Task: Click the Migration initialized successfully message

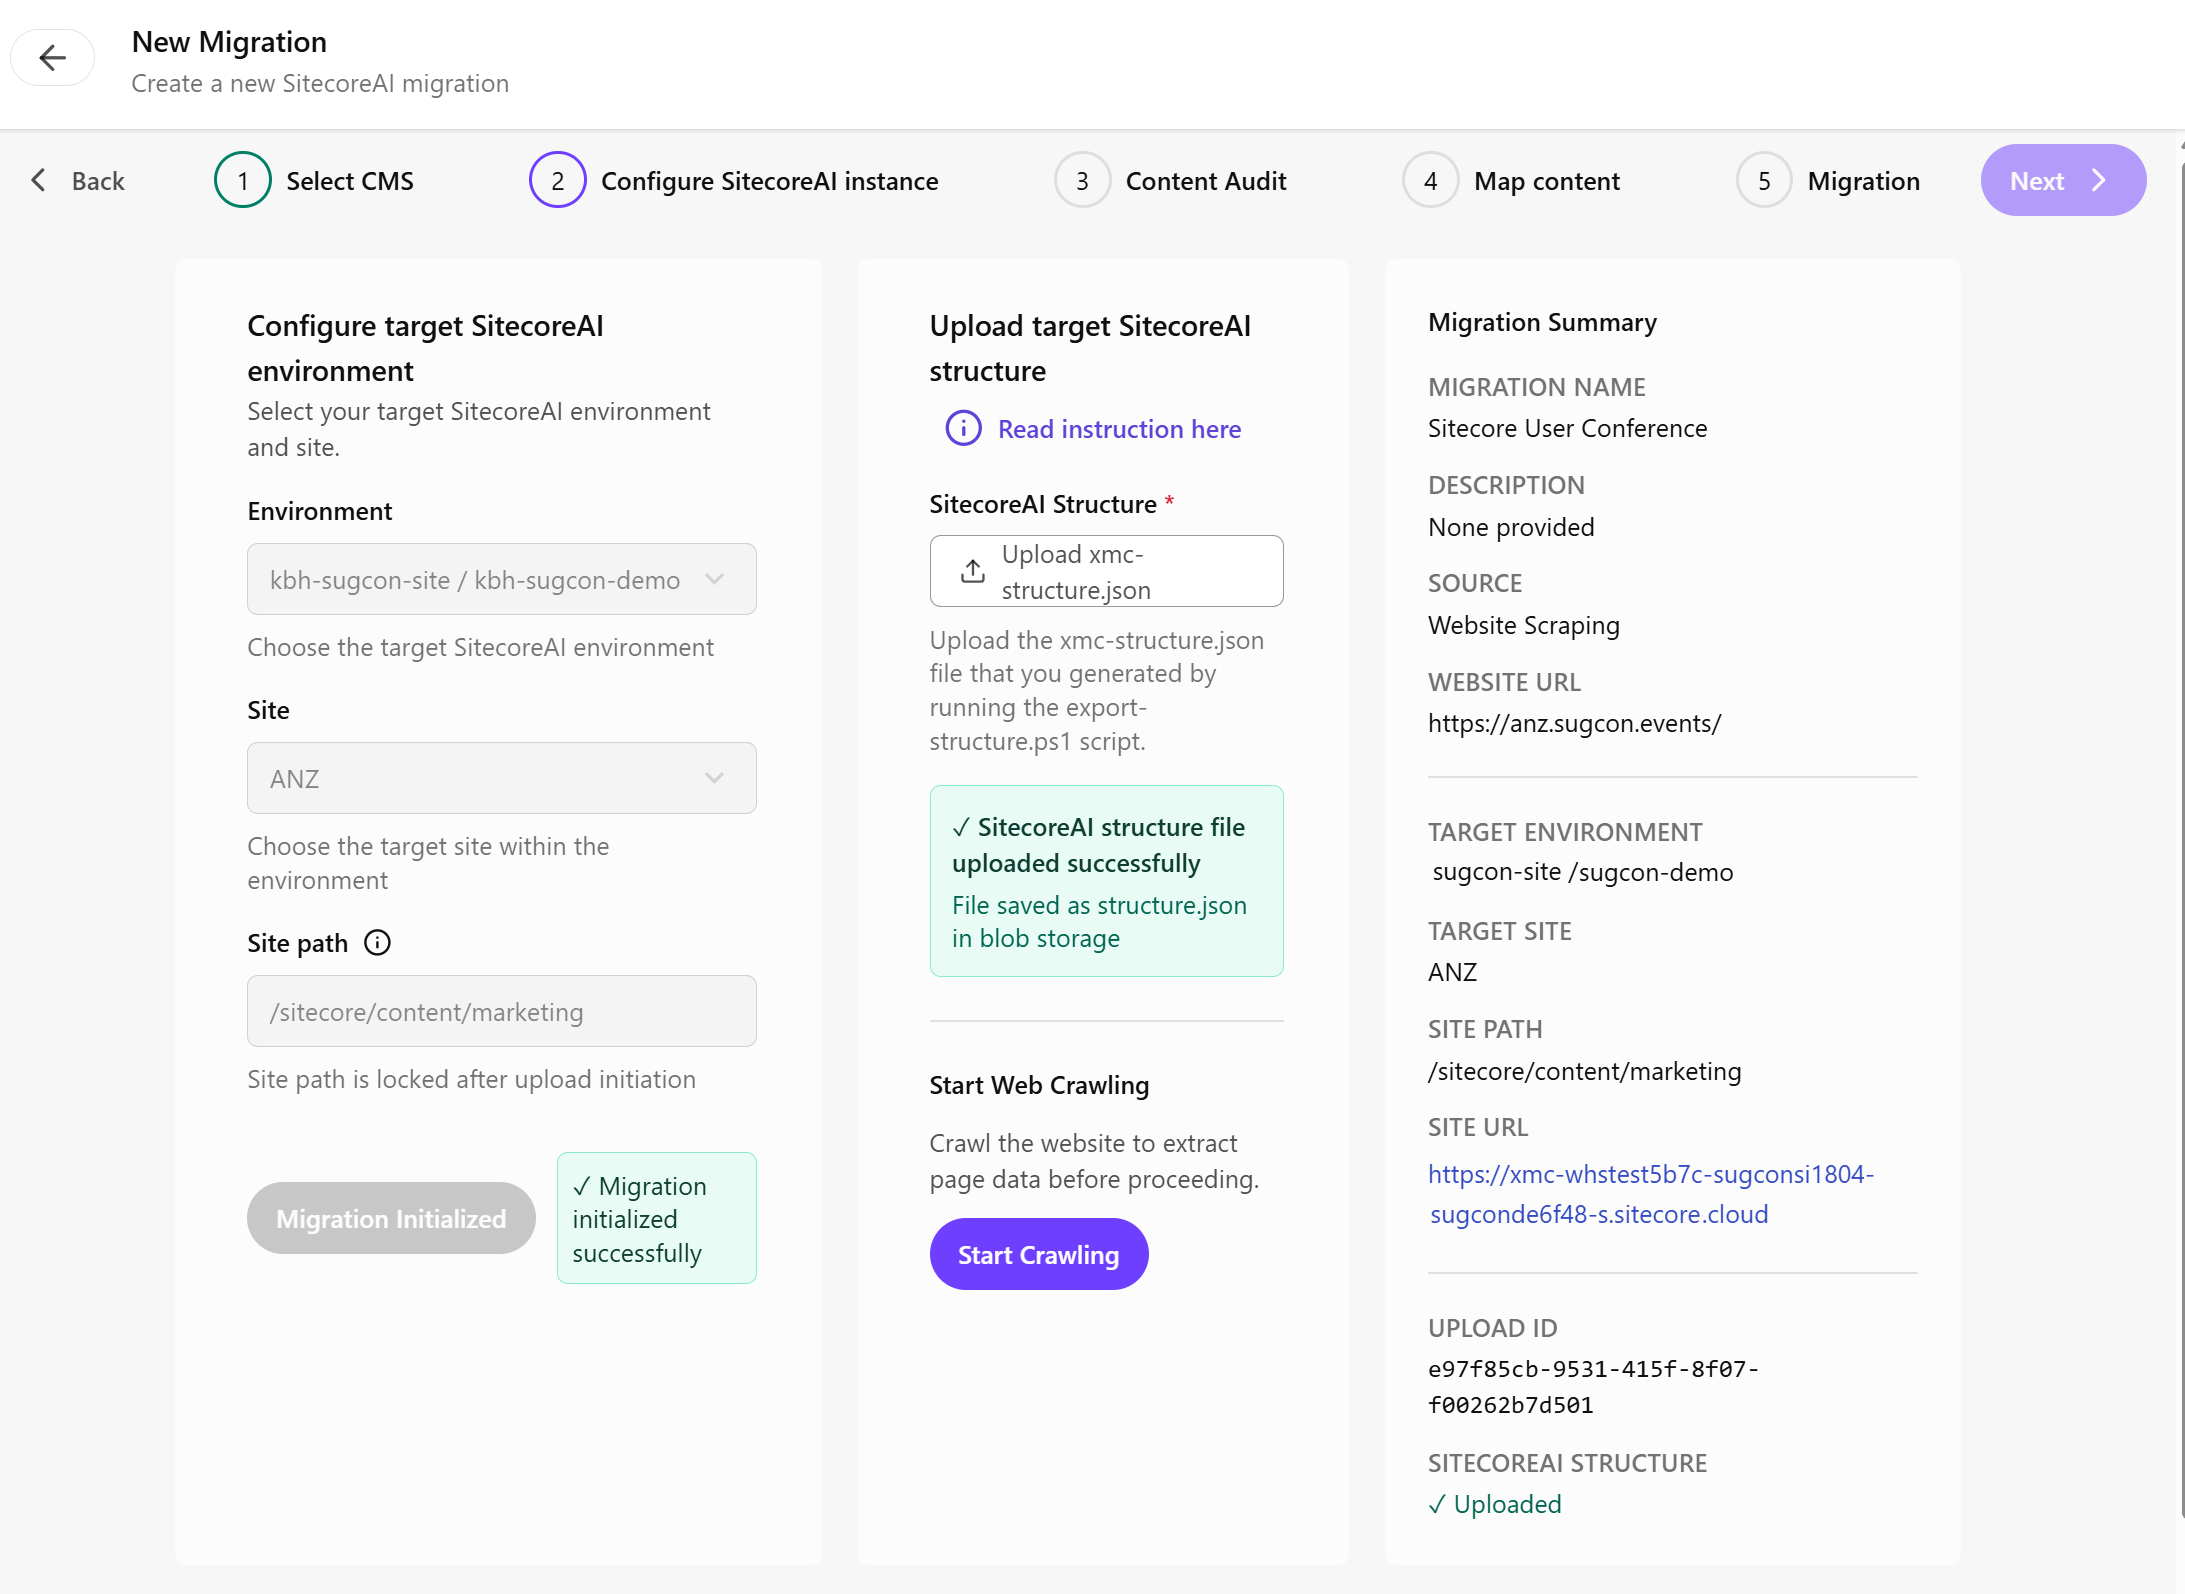Action: pyautogui.click(x=656, y=1219)
